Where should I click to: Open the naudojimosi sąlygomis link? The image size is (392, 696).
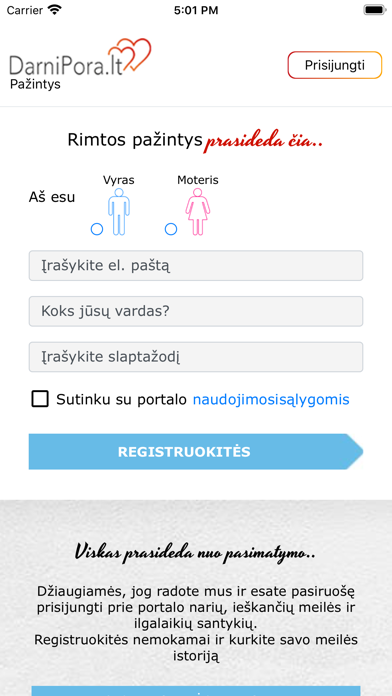271,400
